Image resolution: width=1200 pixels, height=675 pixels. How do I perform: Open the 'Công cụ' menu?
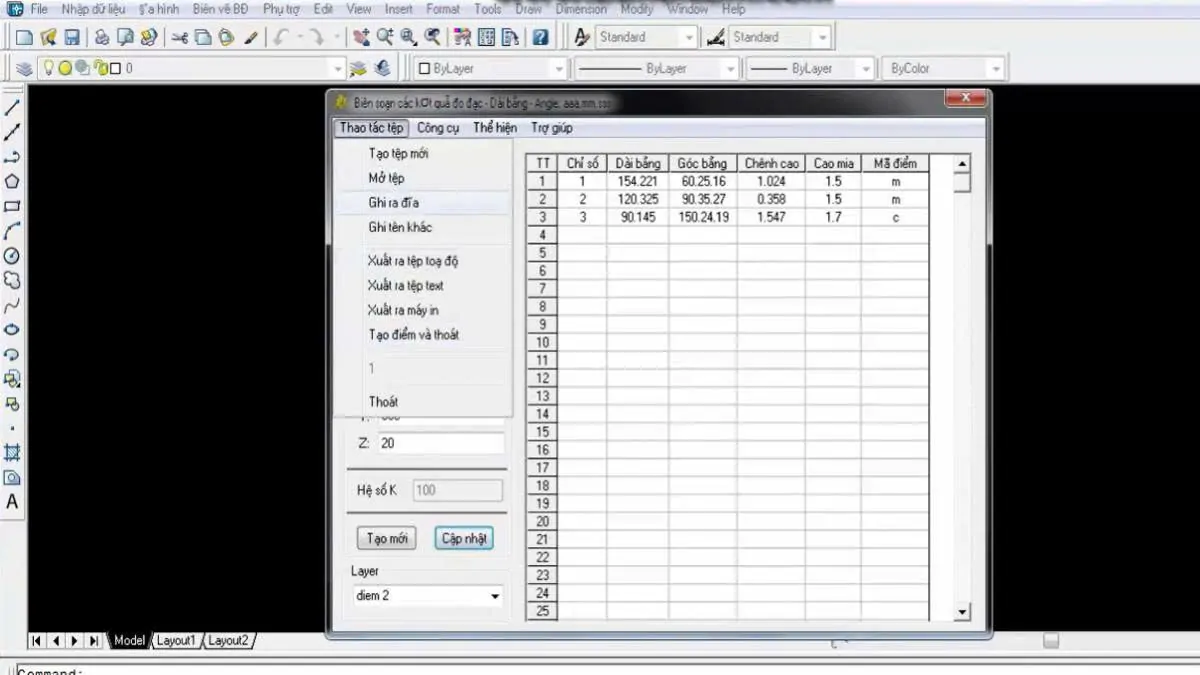pos(438,128)
